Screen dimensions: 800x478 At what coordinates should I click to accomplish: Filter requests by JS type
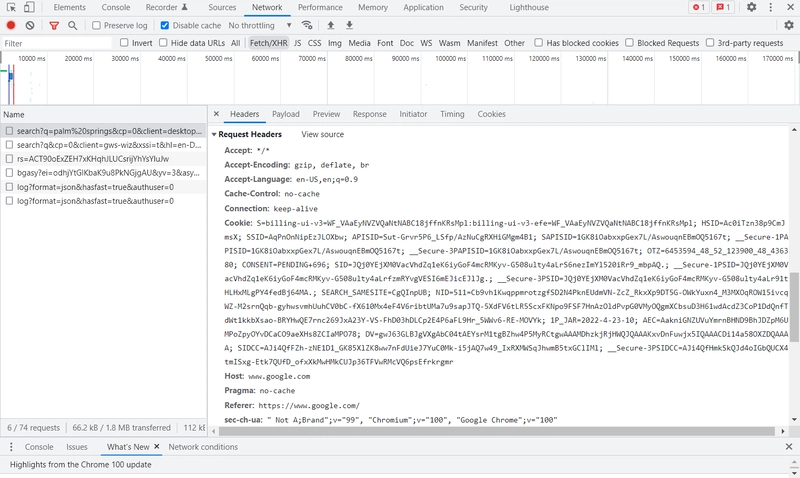tap(297, 43)
